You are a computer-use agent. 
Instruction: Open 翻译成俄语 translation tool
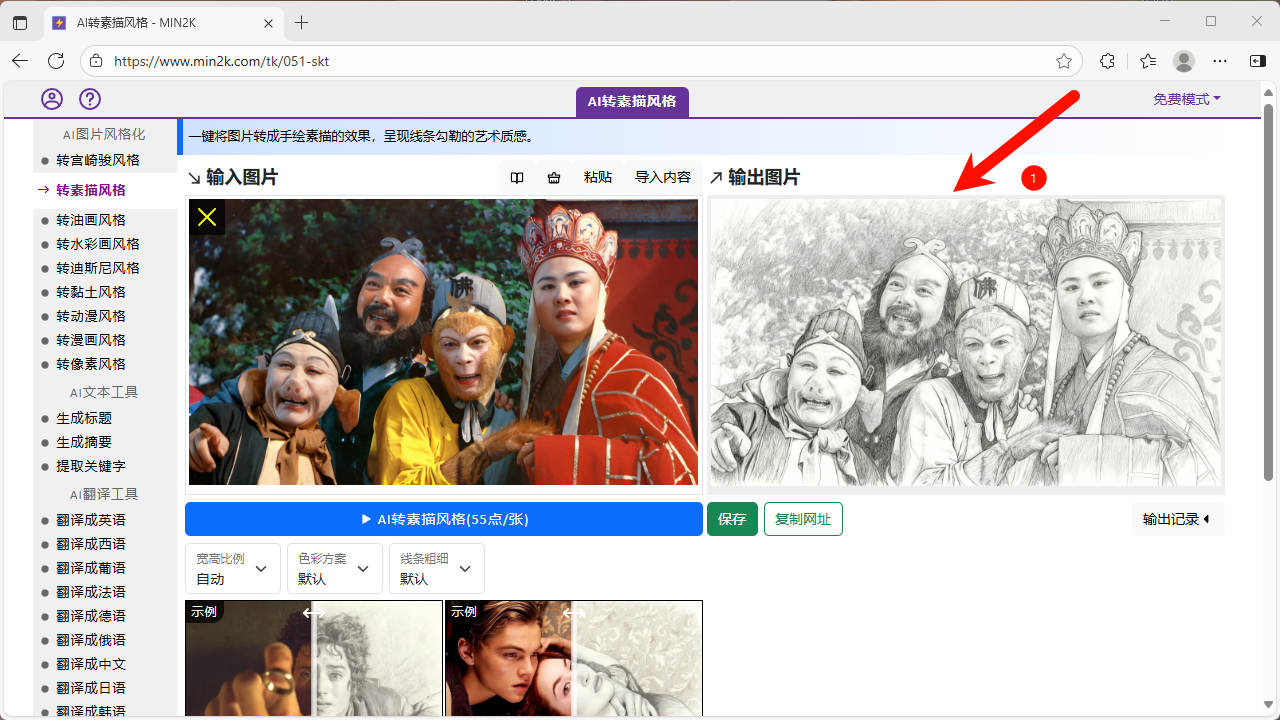coord(91,640)
